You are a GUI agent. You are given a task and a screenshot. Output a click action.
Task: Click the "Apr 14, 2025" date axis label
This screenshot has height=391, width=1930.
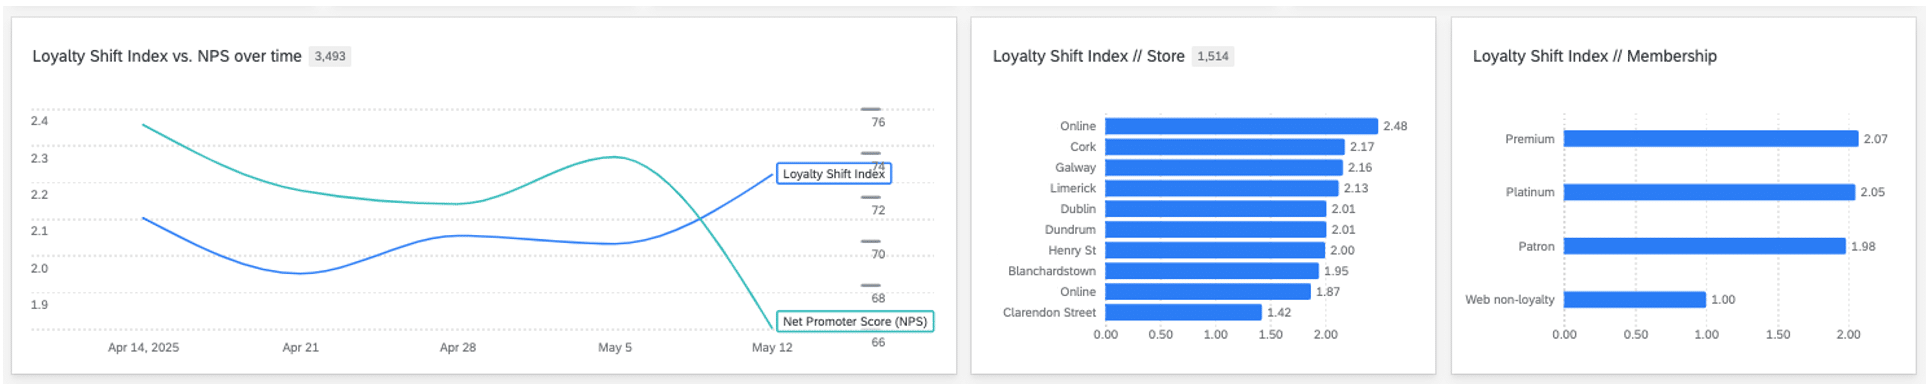[x=143, y=348]
